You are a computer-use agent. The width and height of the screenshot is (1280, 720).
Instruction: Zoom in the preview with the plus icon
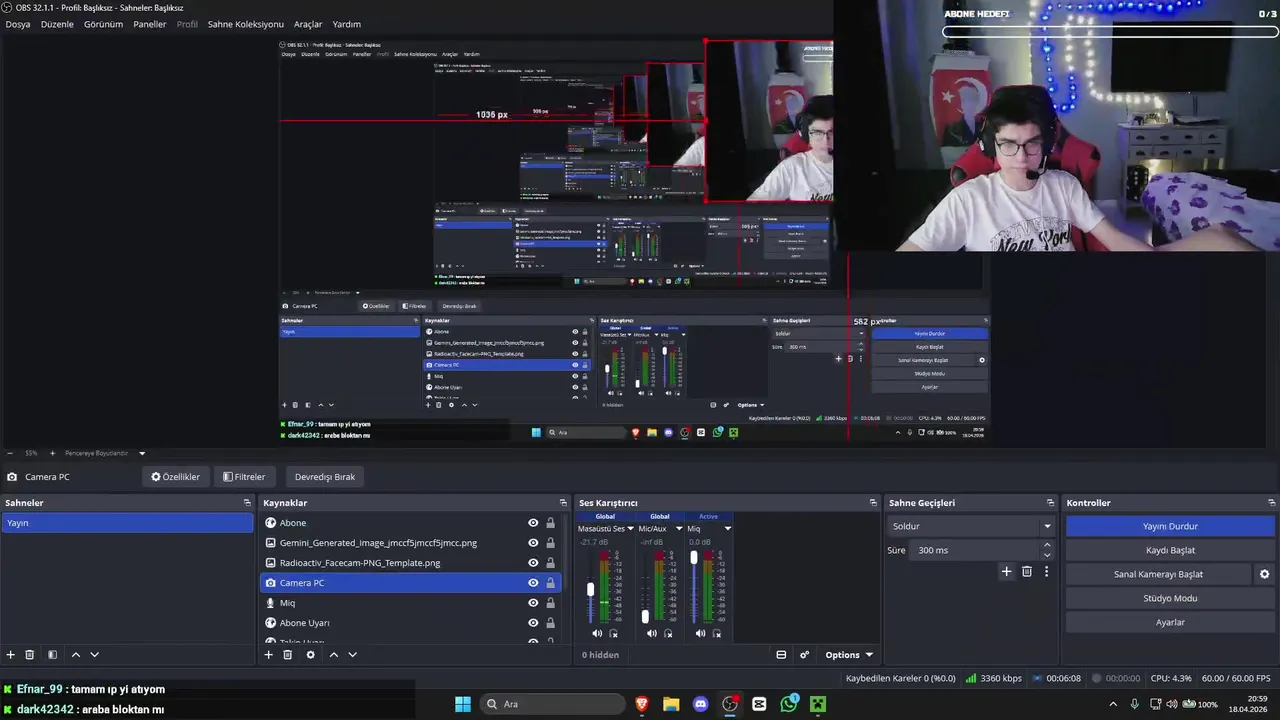[x=52, y=453]
